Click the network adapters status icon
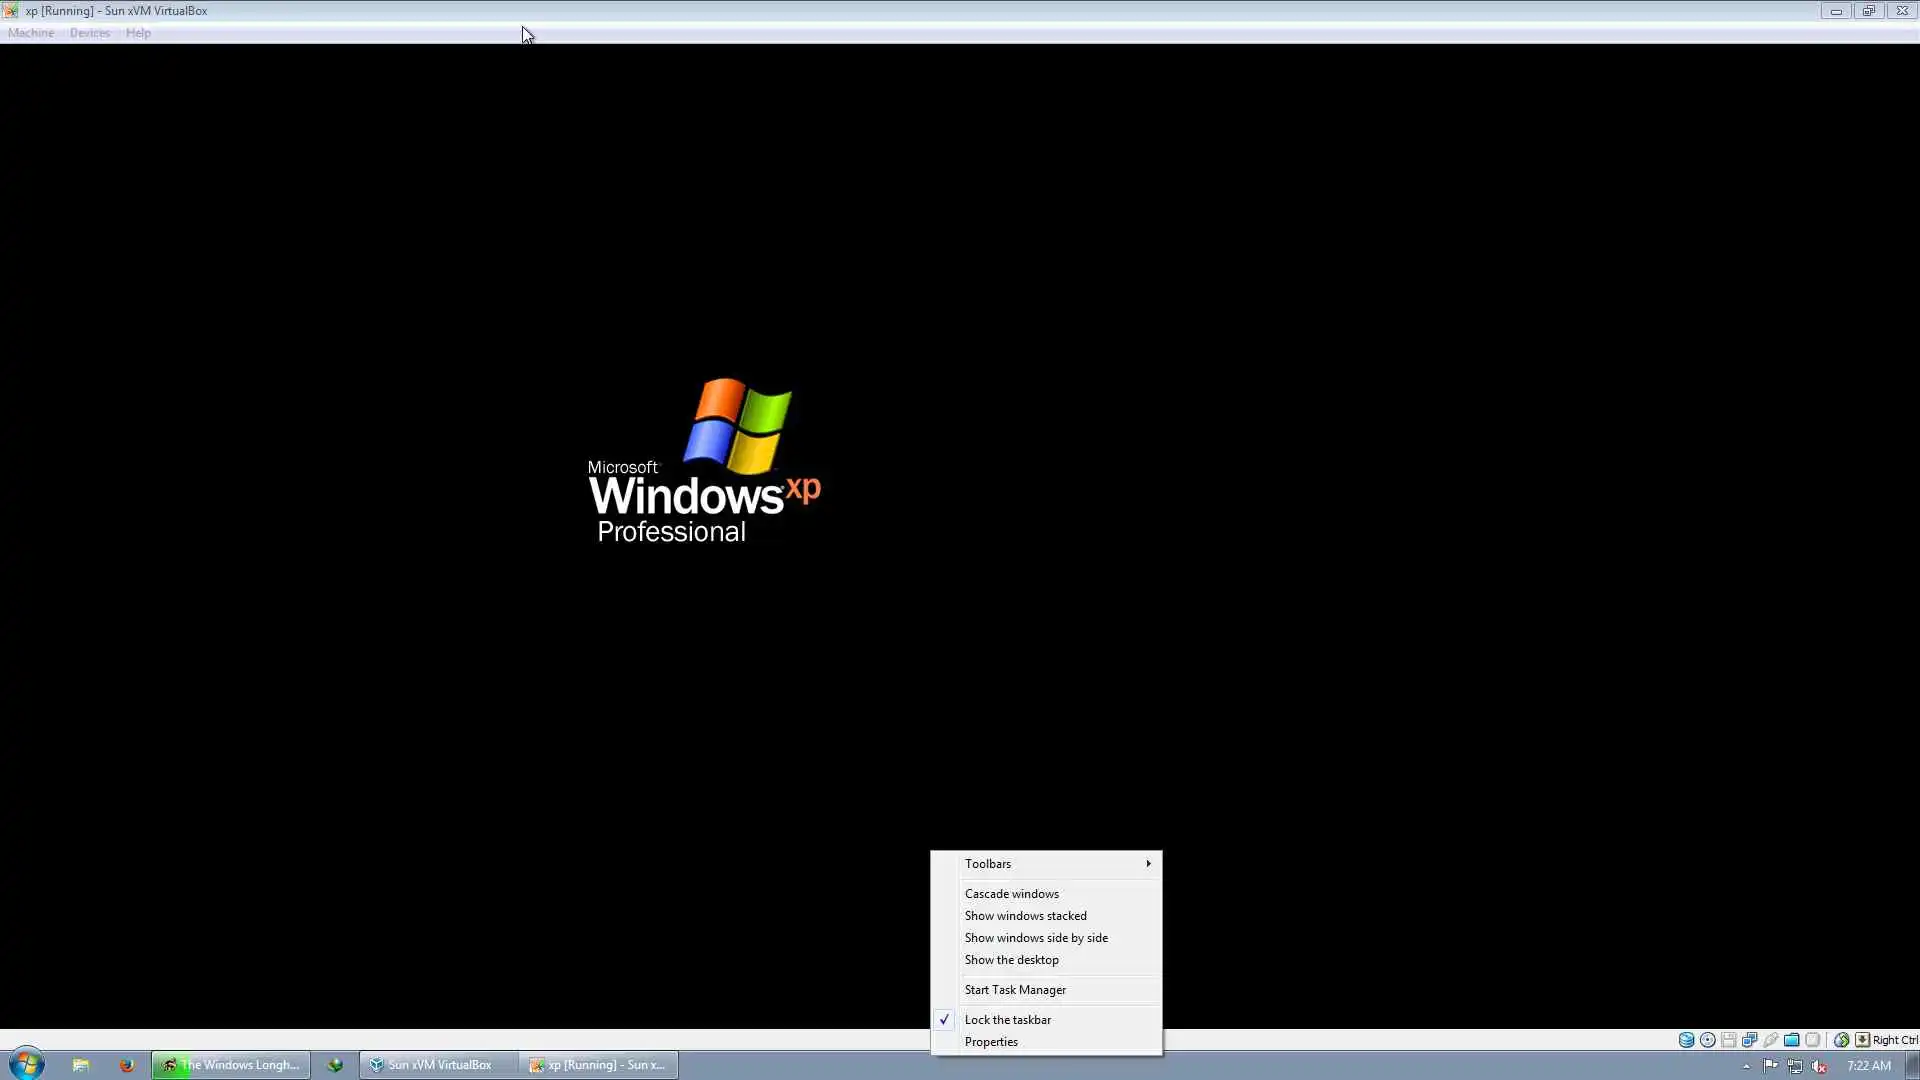 click(x=1749, y=1040)
